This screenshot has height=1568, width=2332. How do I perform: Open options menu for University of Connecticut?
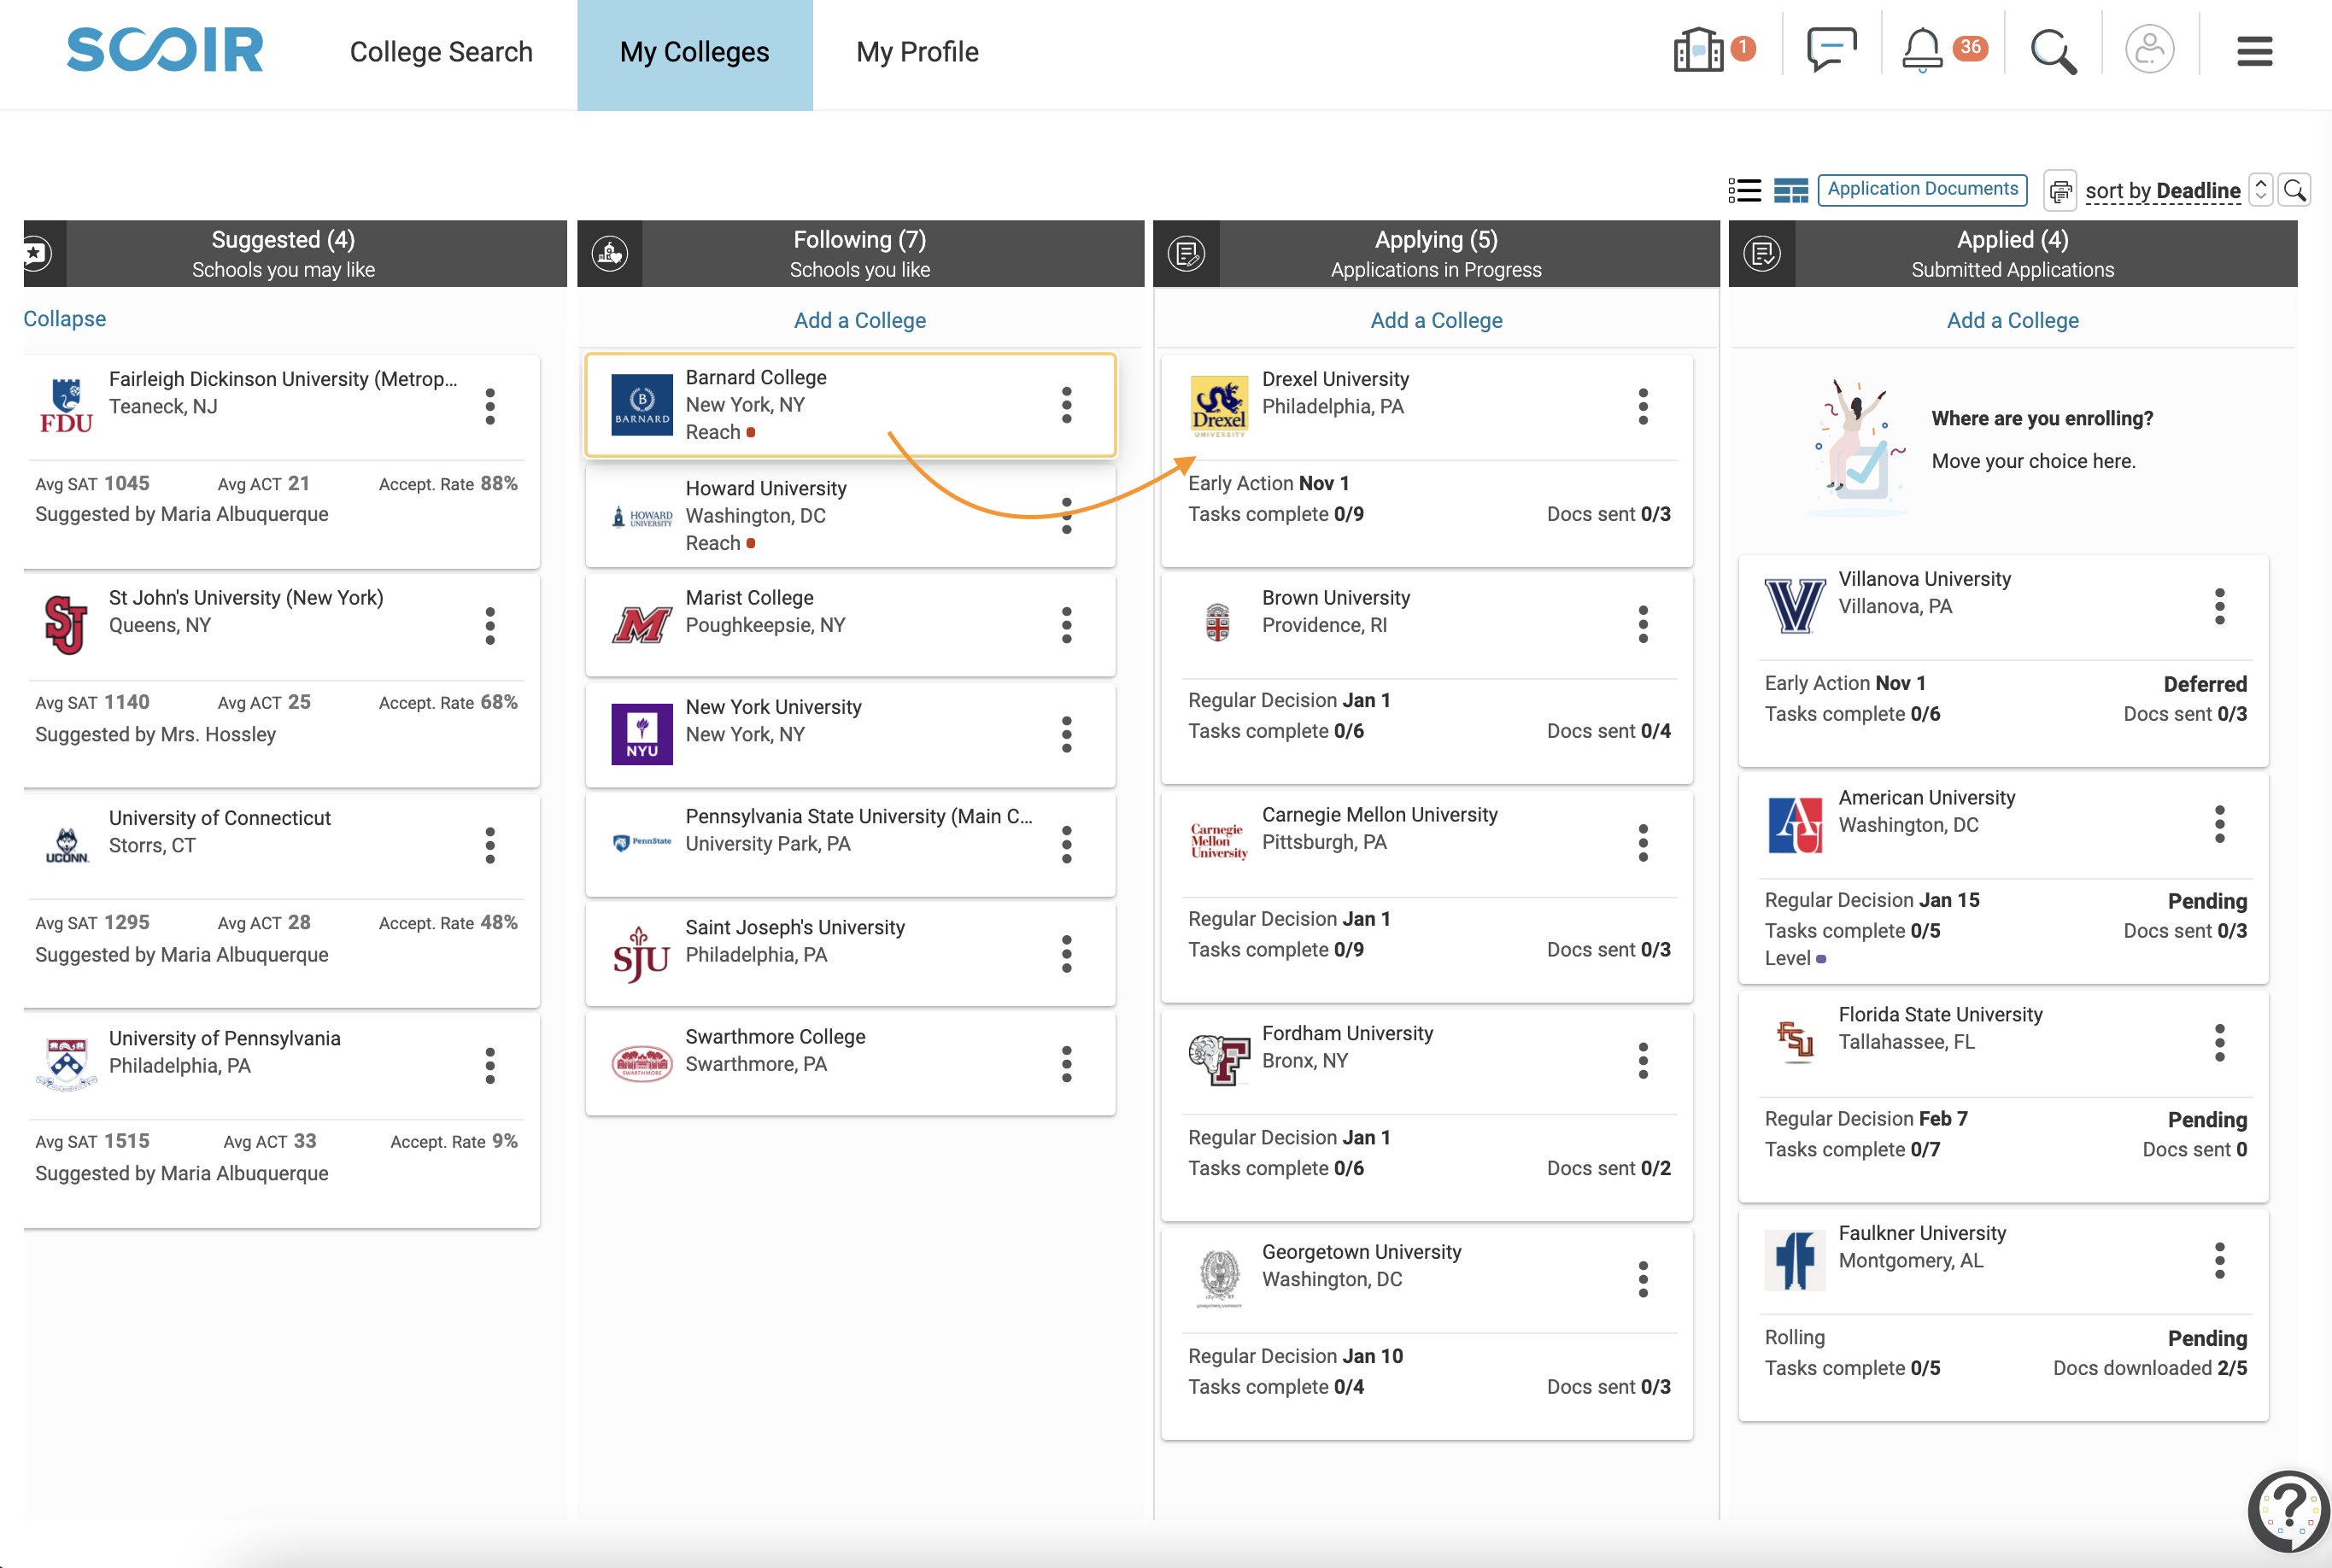[490, 845]
